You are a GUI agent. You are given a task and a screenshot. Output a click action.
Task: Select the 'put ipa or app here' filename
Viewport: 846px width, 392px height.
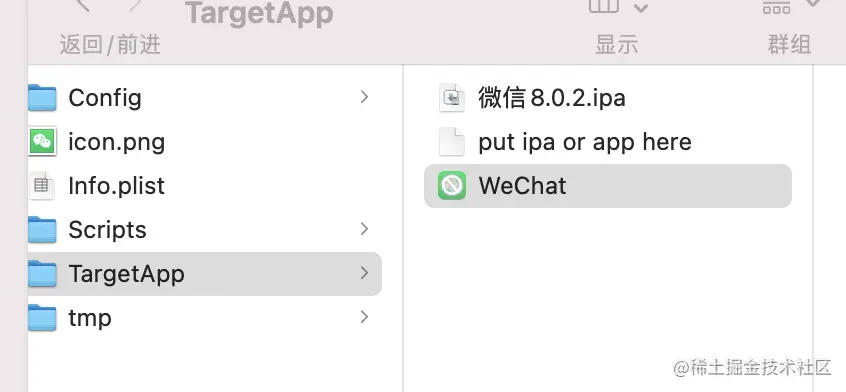click(585, 142)
